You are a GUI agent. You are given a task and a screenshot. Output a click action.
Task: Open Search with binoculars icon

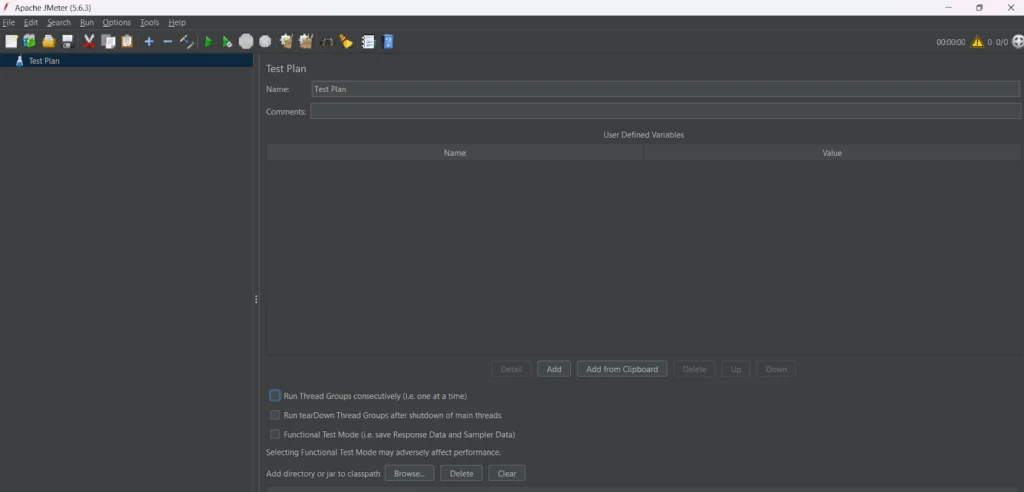point(327,42)
